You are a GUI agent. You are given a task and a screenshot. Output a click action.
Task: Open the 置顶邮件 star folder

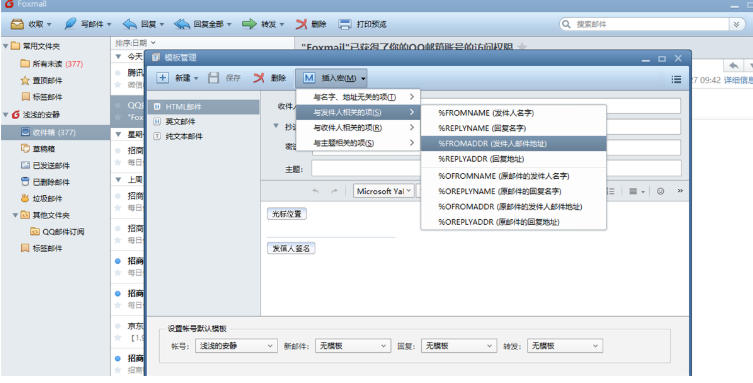(x=41, y=80)
